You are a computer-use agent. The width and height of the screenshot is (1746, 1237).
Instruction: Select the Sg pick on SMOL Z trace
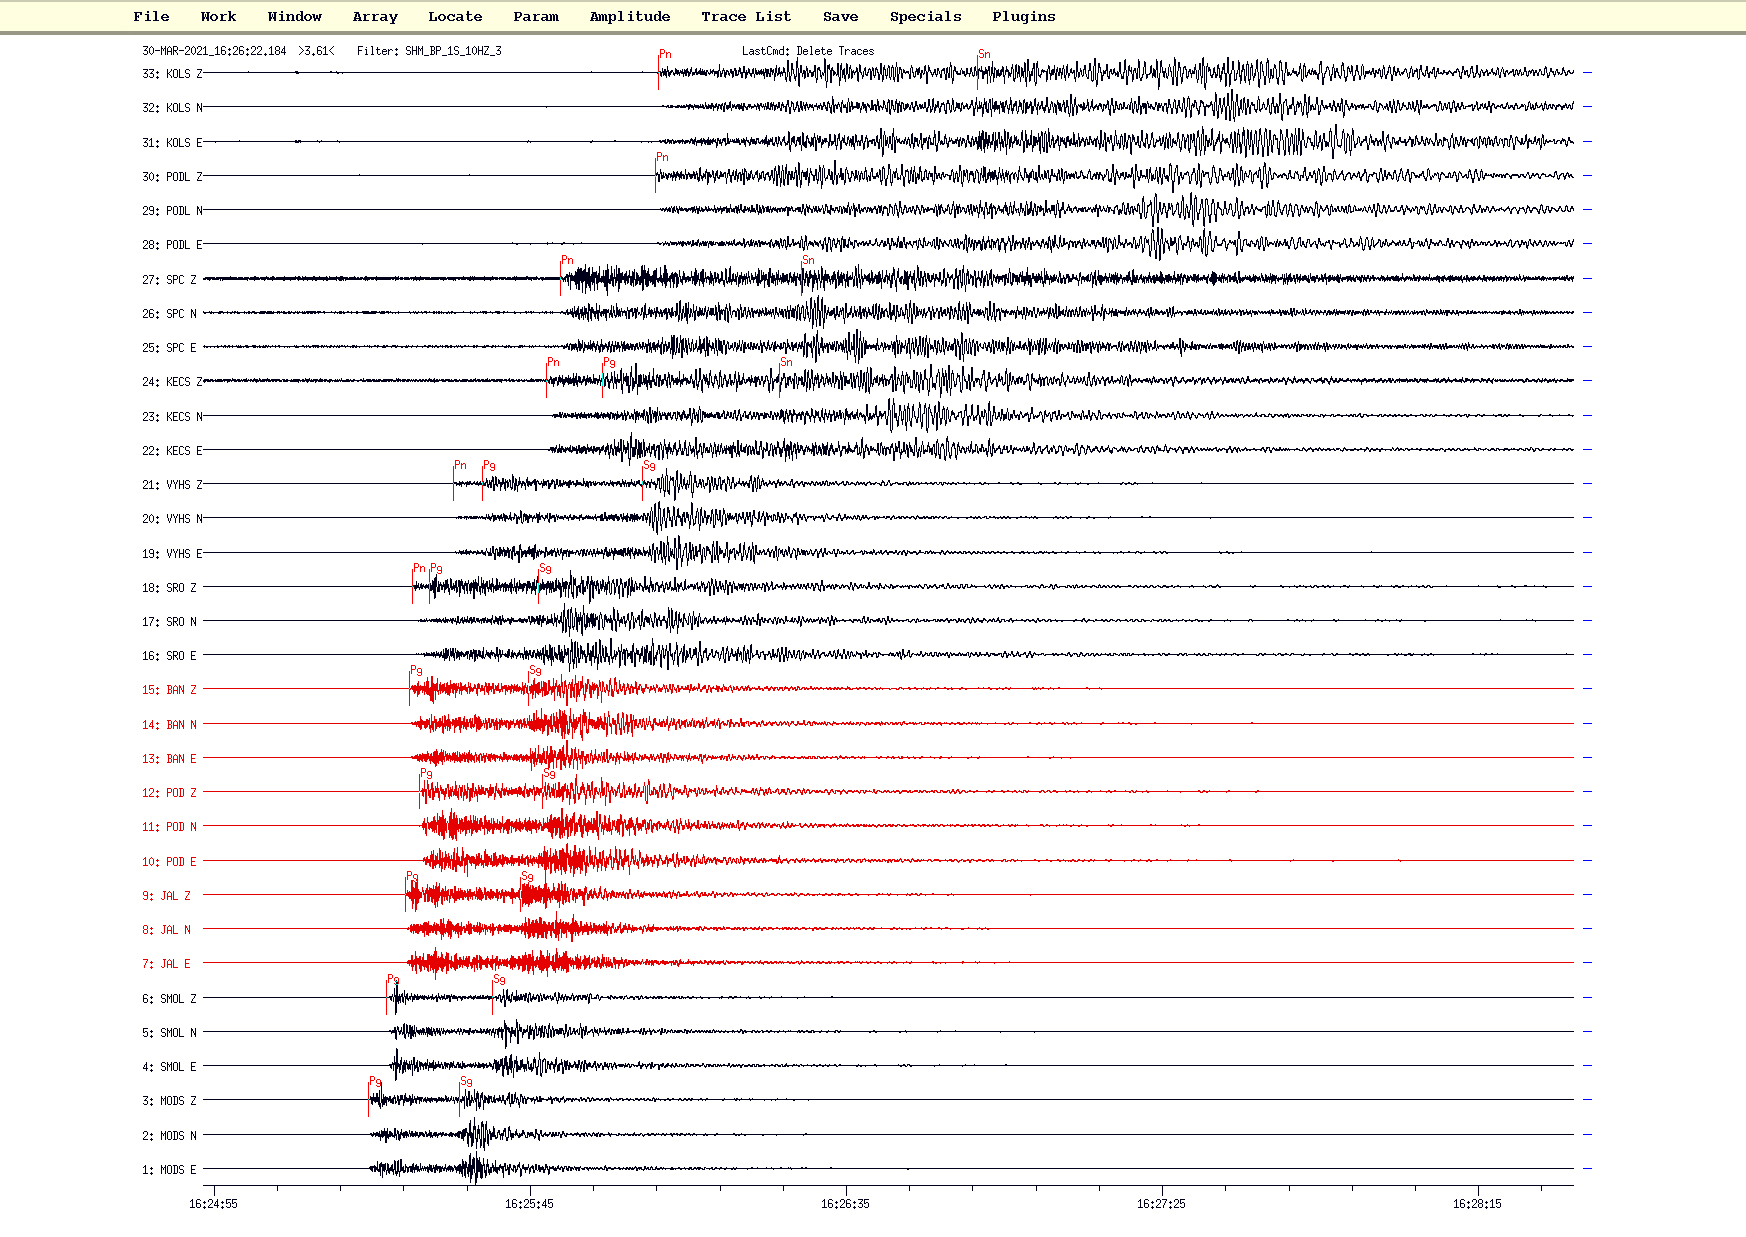pos(498,980)
